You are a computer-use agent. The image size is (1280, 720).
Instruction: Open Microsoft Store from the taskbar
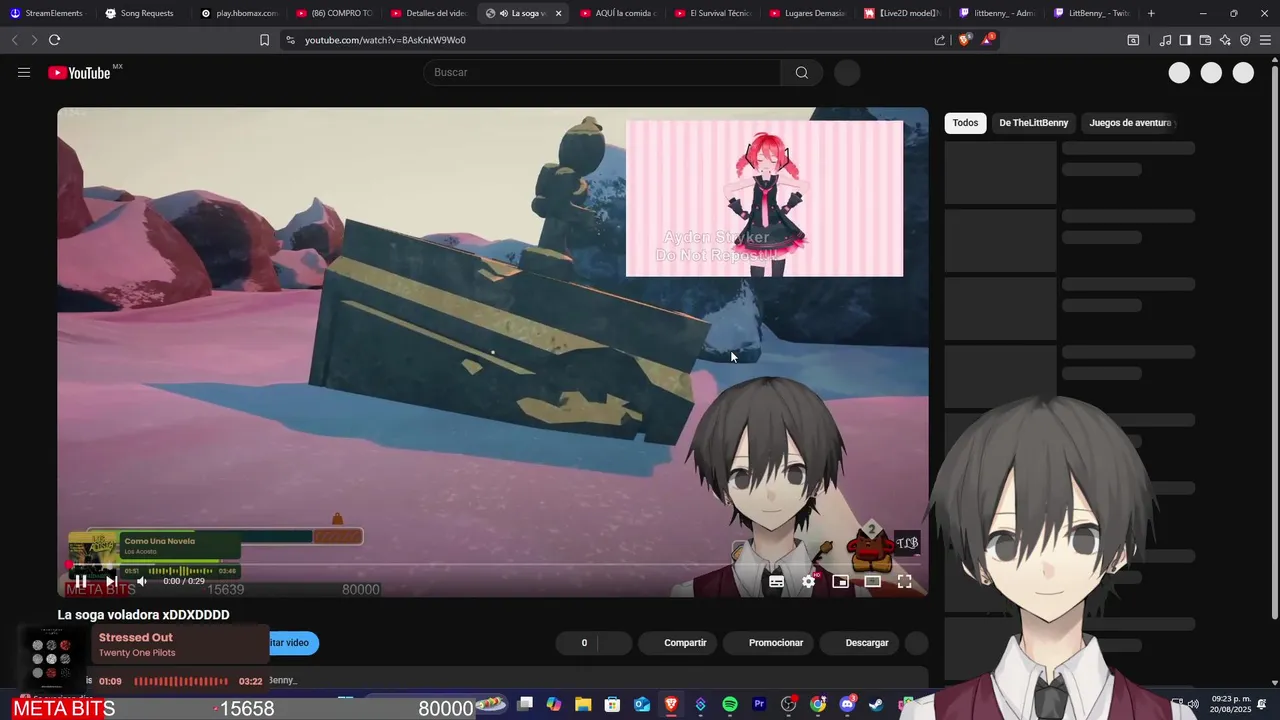click(x=612, y=705)
